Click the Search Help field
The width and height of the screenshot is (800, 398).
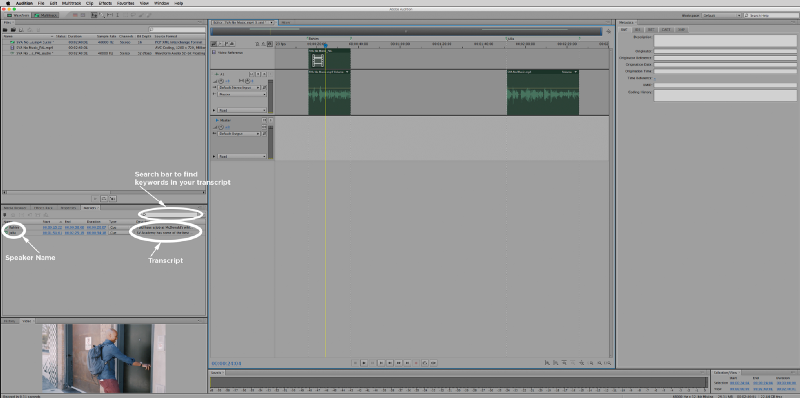[x=771, y=15]
